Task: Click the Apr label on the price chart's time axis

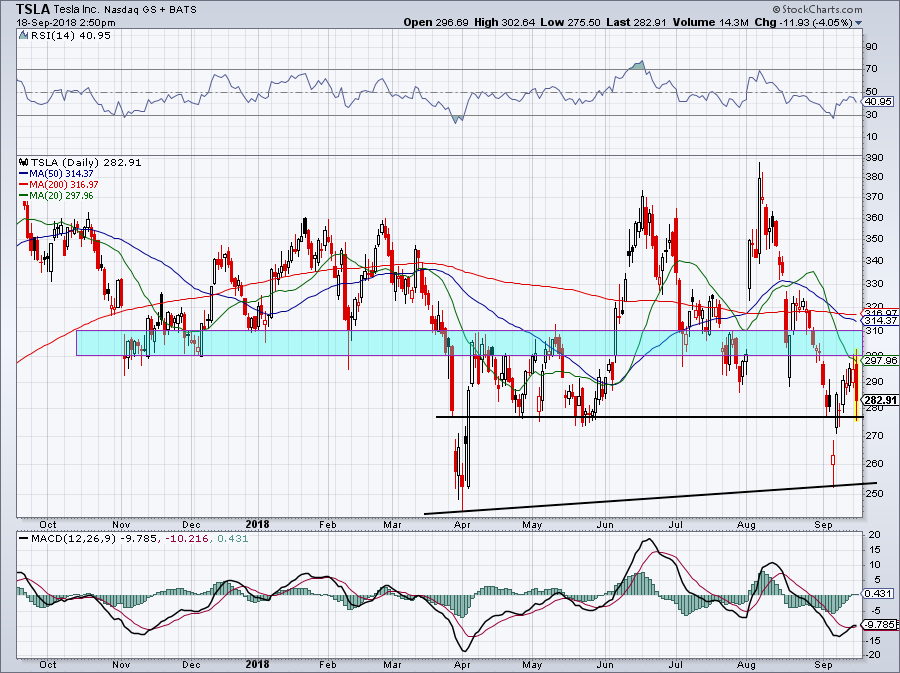Action: 462,525
